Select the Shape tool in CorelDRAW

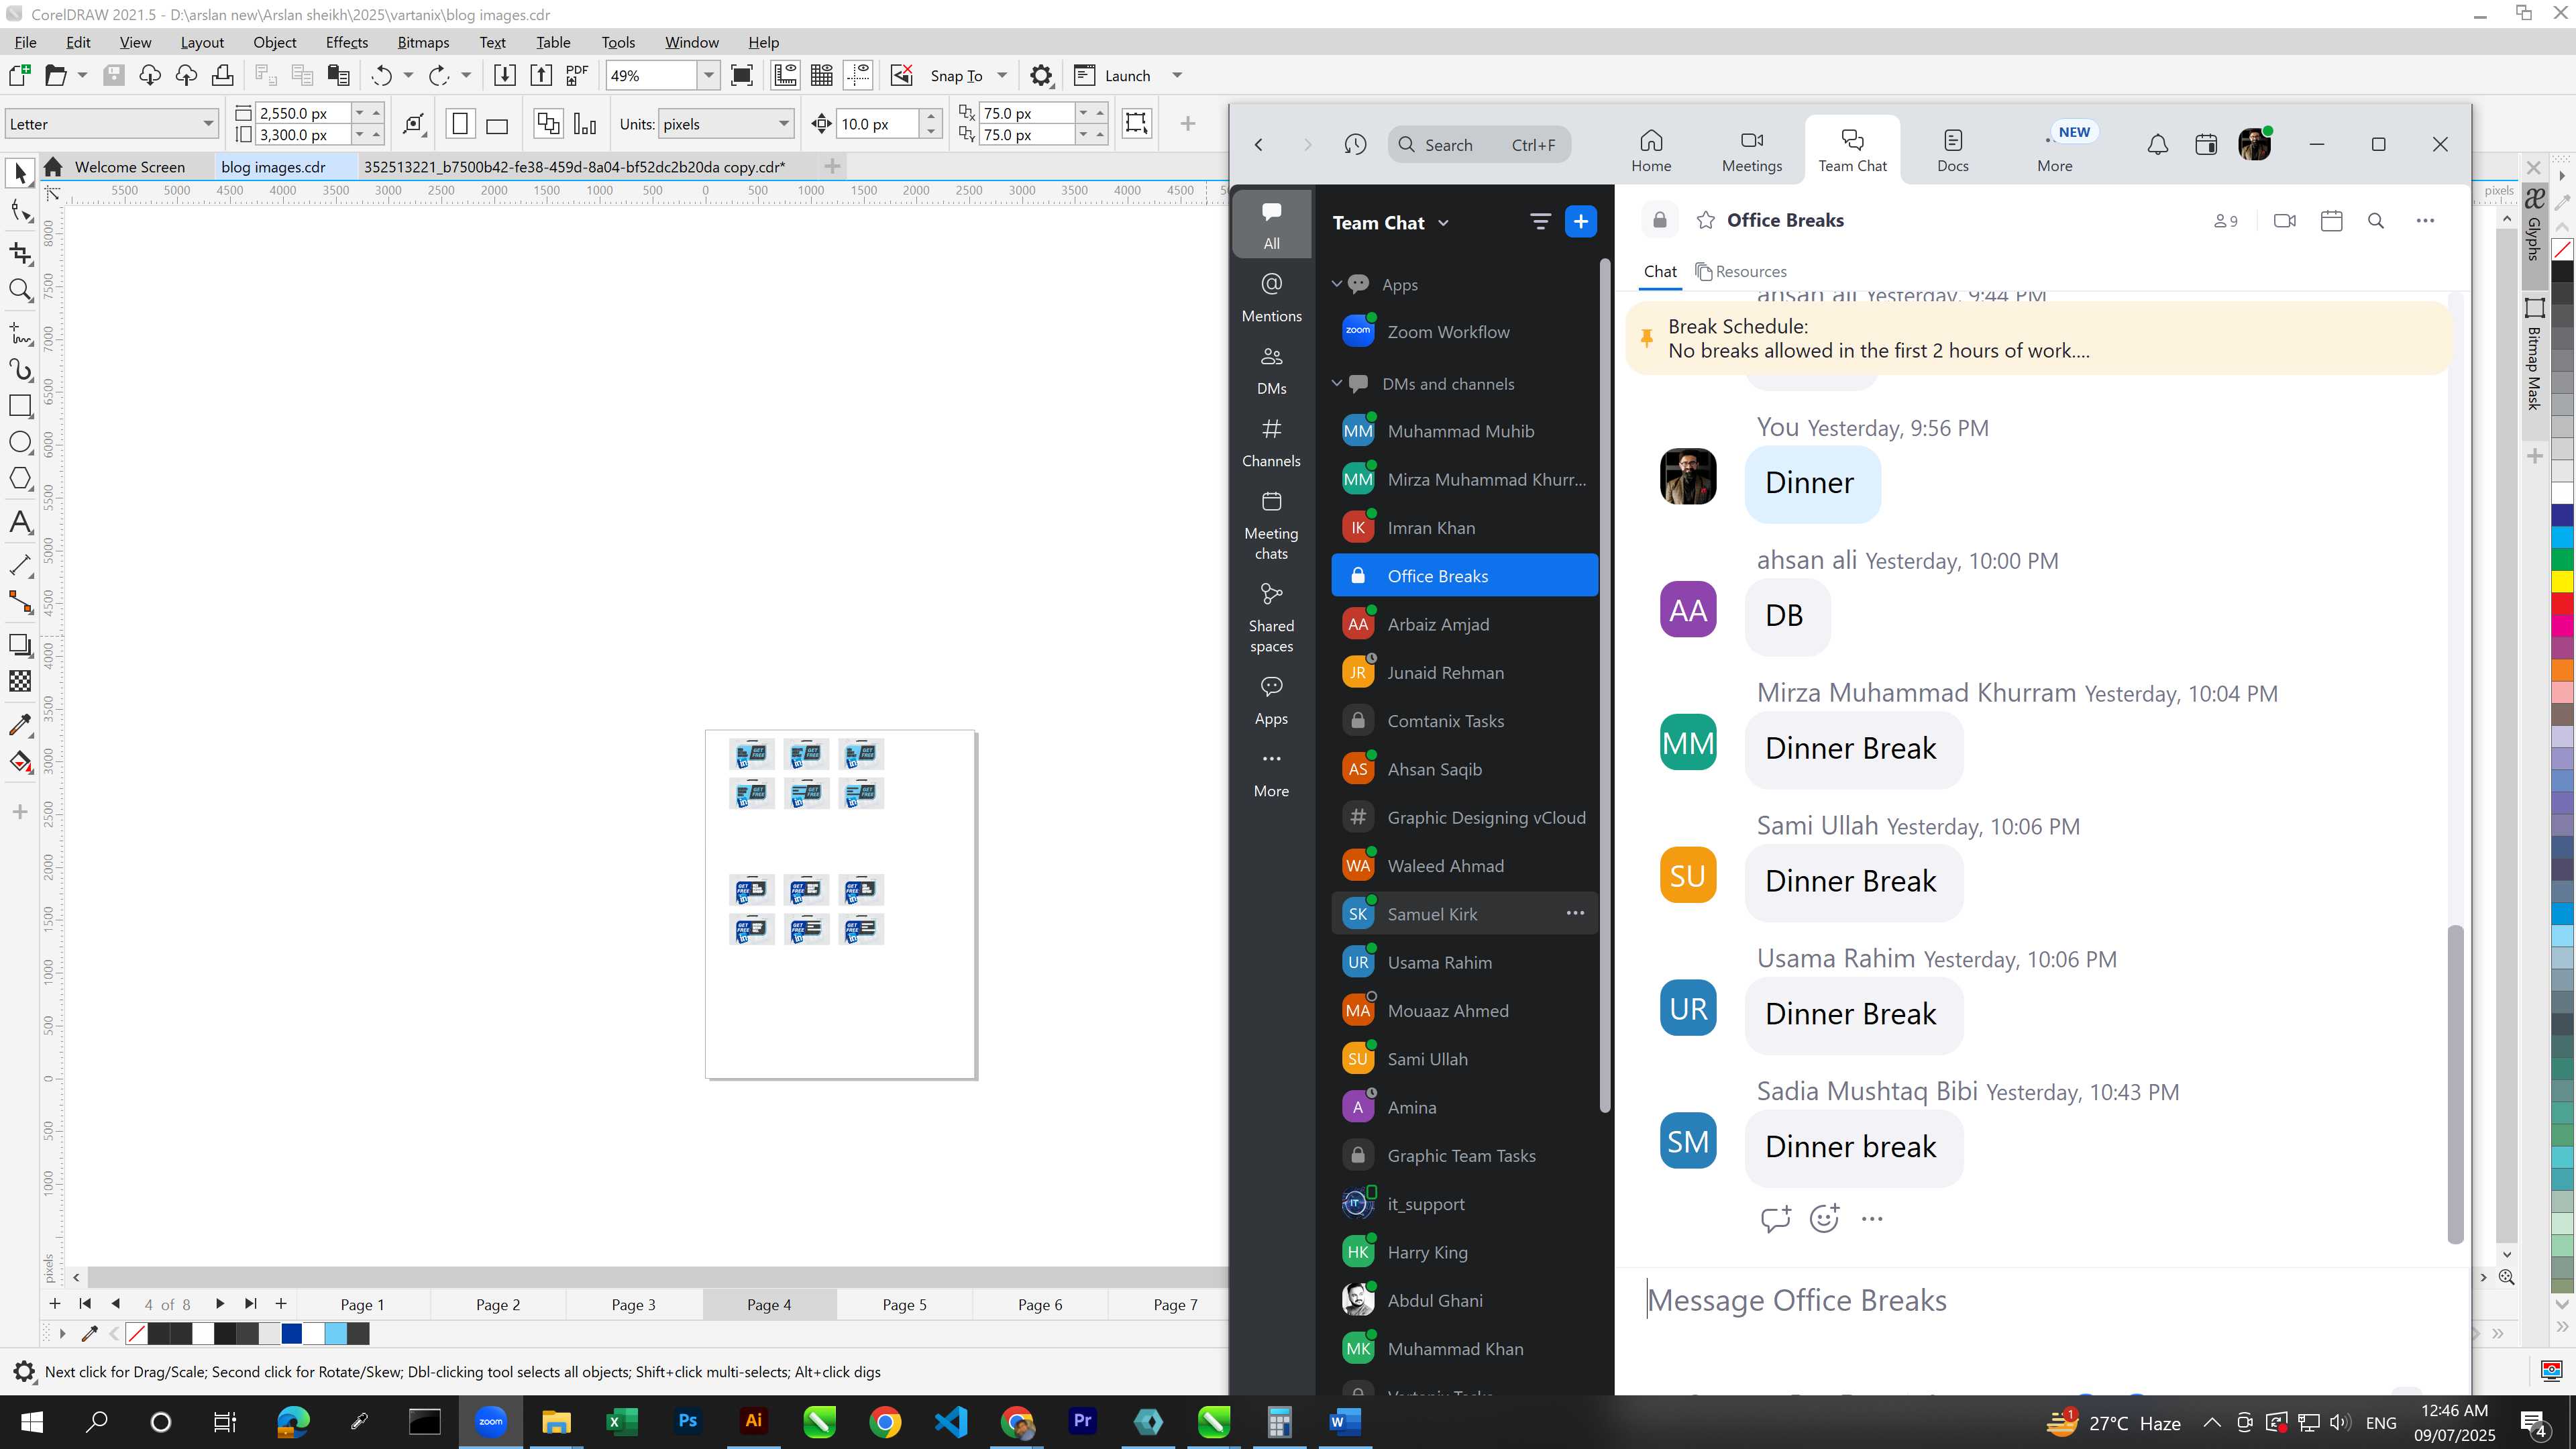20,211
